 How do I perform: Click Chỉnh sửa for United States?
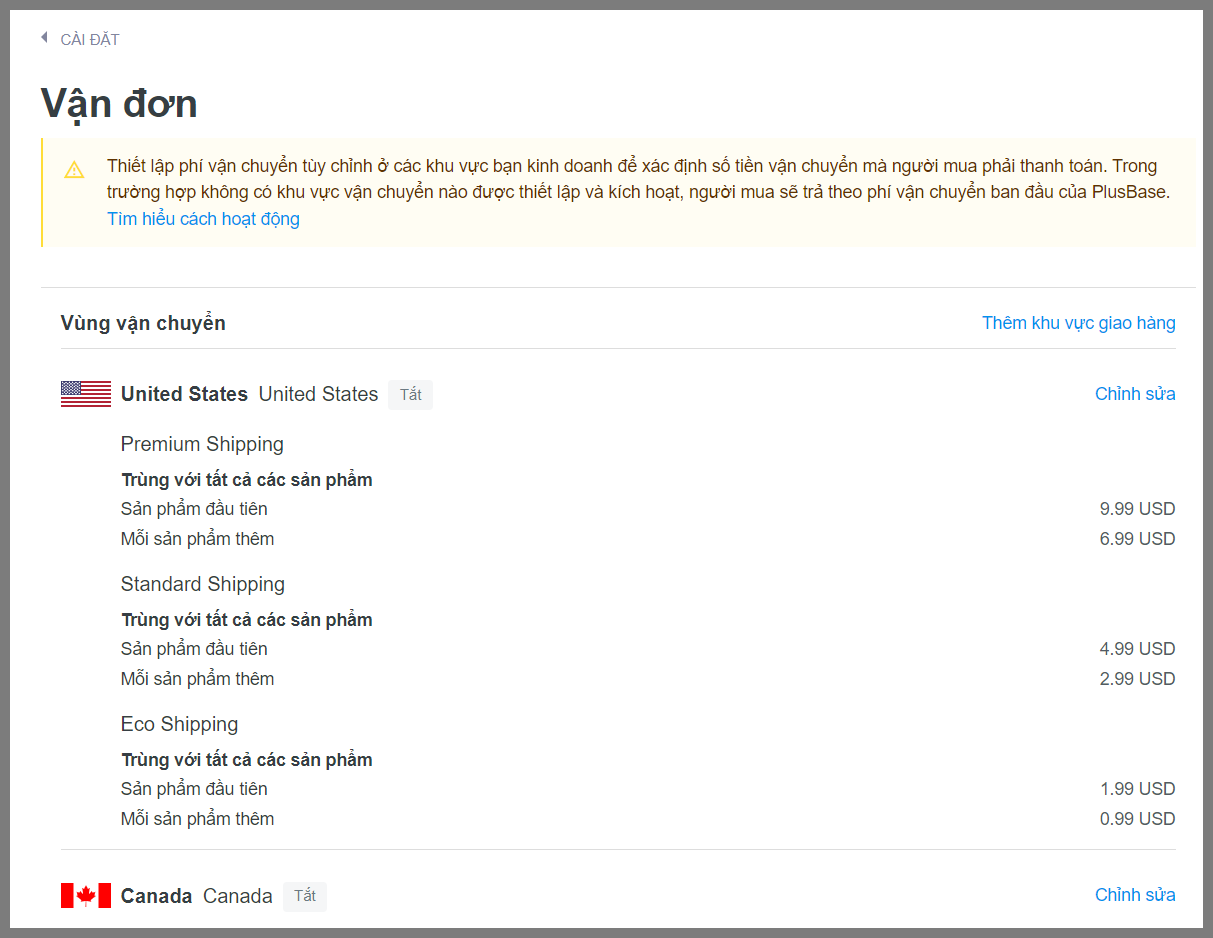point(1135,394)
